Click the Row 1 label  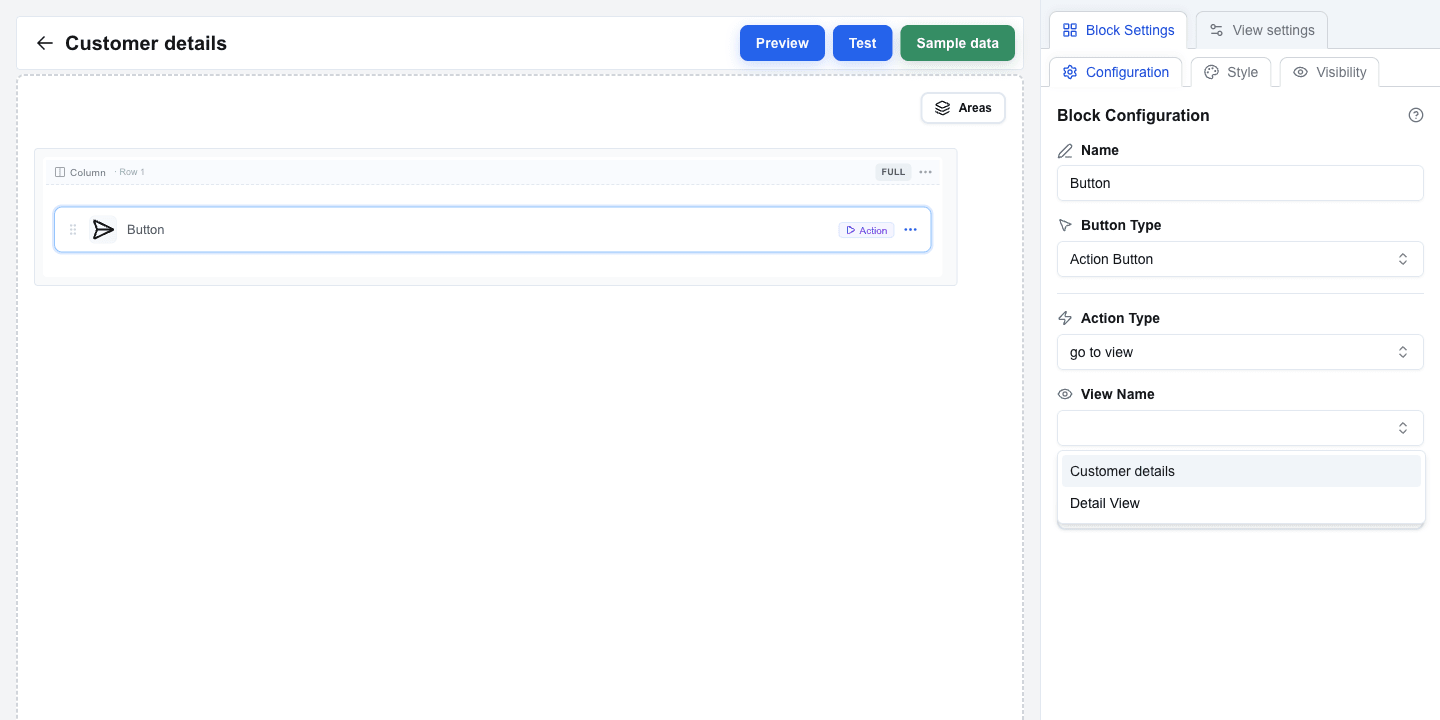131,172
